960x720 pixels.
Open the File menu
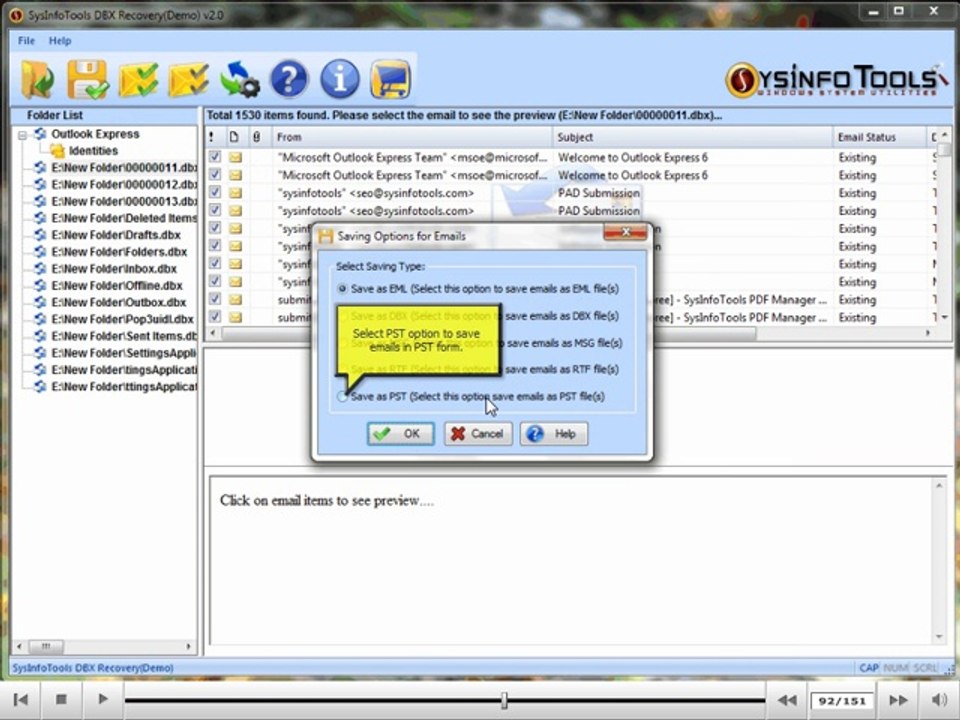[26, 40]
